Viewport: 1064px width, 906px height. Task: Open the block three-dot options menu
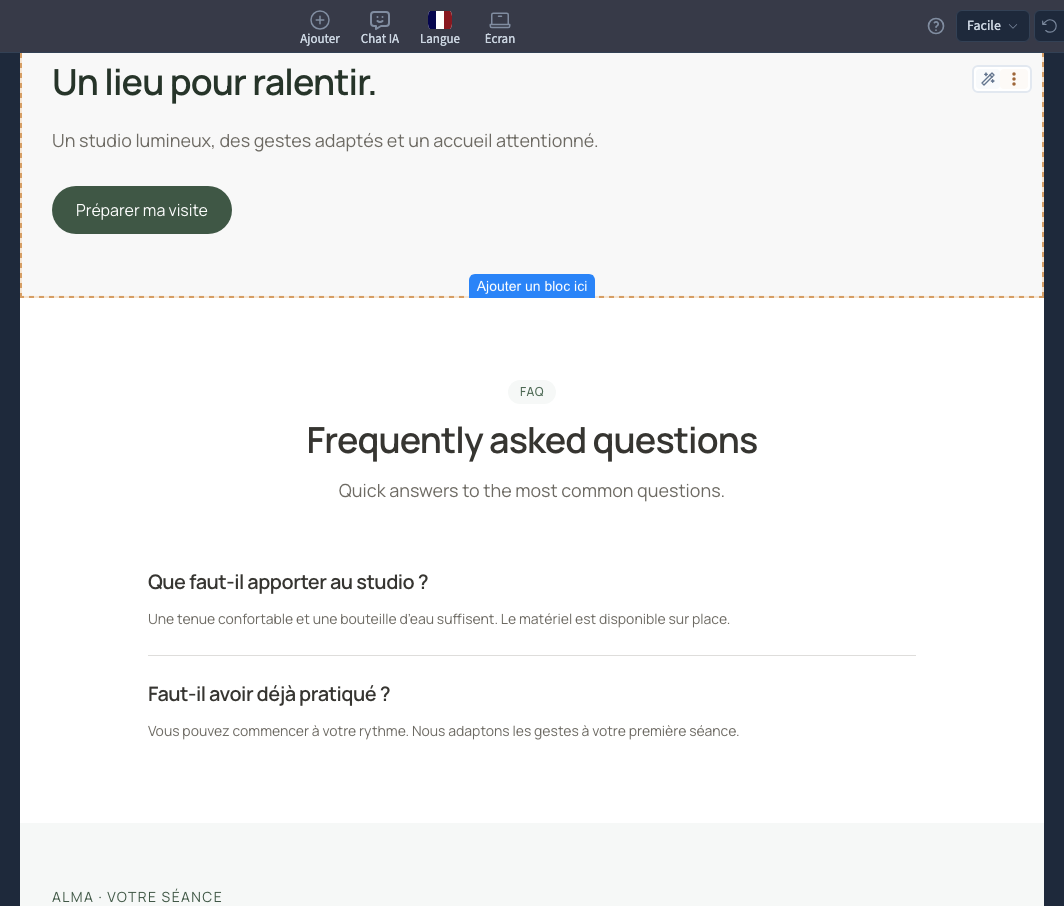pos(1014,79)
